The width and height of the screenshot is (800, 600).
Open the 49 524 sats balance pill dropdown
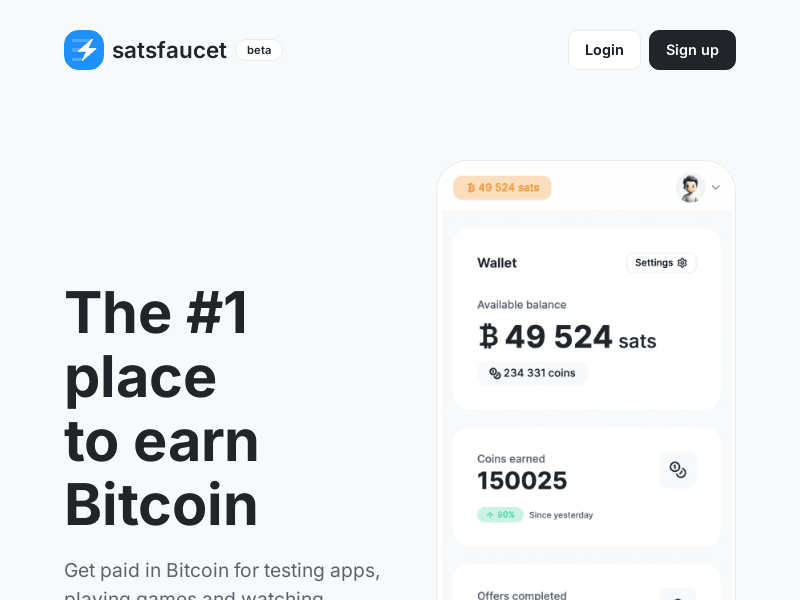pyautogui.click(x=502, y=188)
